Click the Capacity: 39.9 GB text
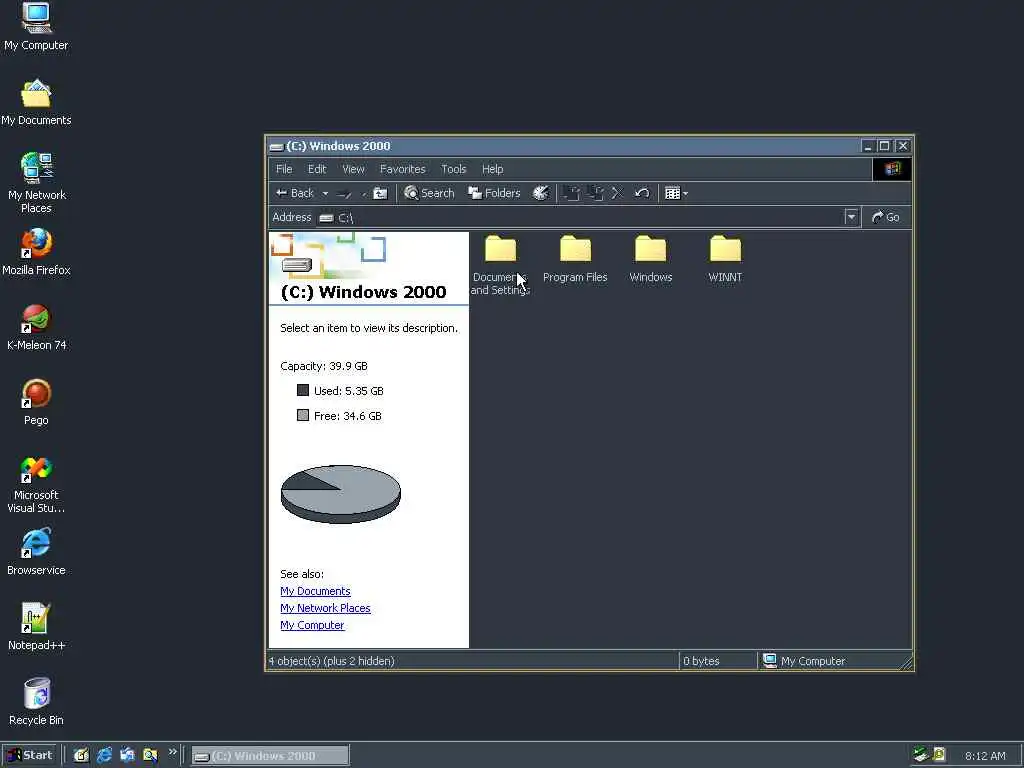Viewport: 1024px width, 768px height. pos(324,366)
